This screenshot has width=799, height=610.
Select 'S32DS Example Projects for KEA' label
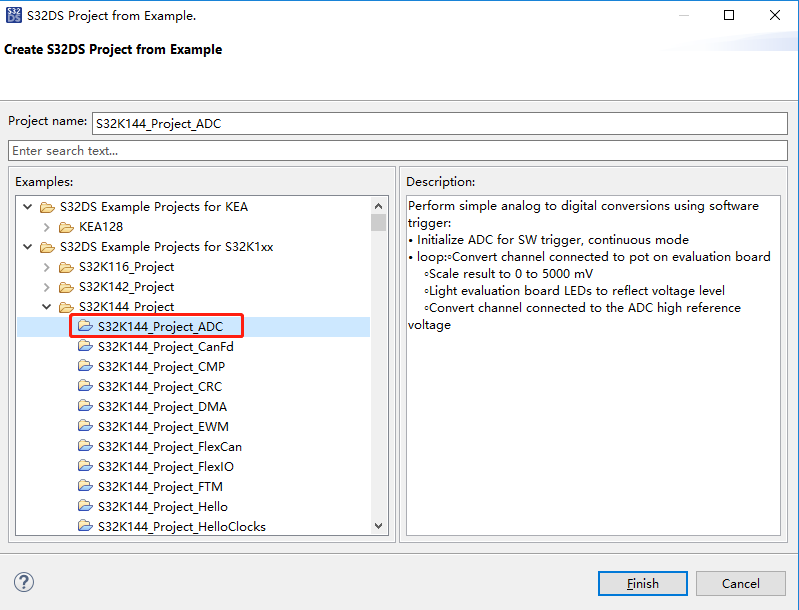[x=154, y=207]
